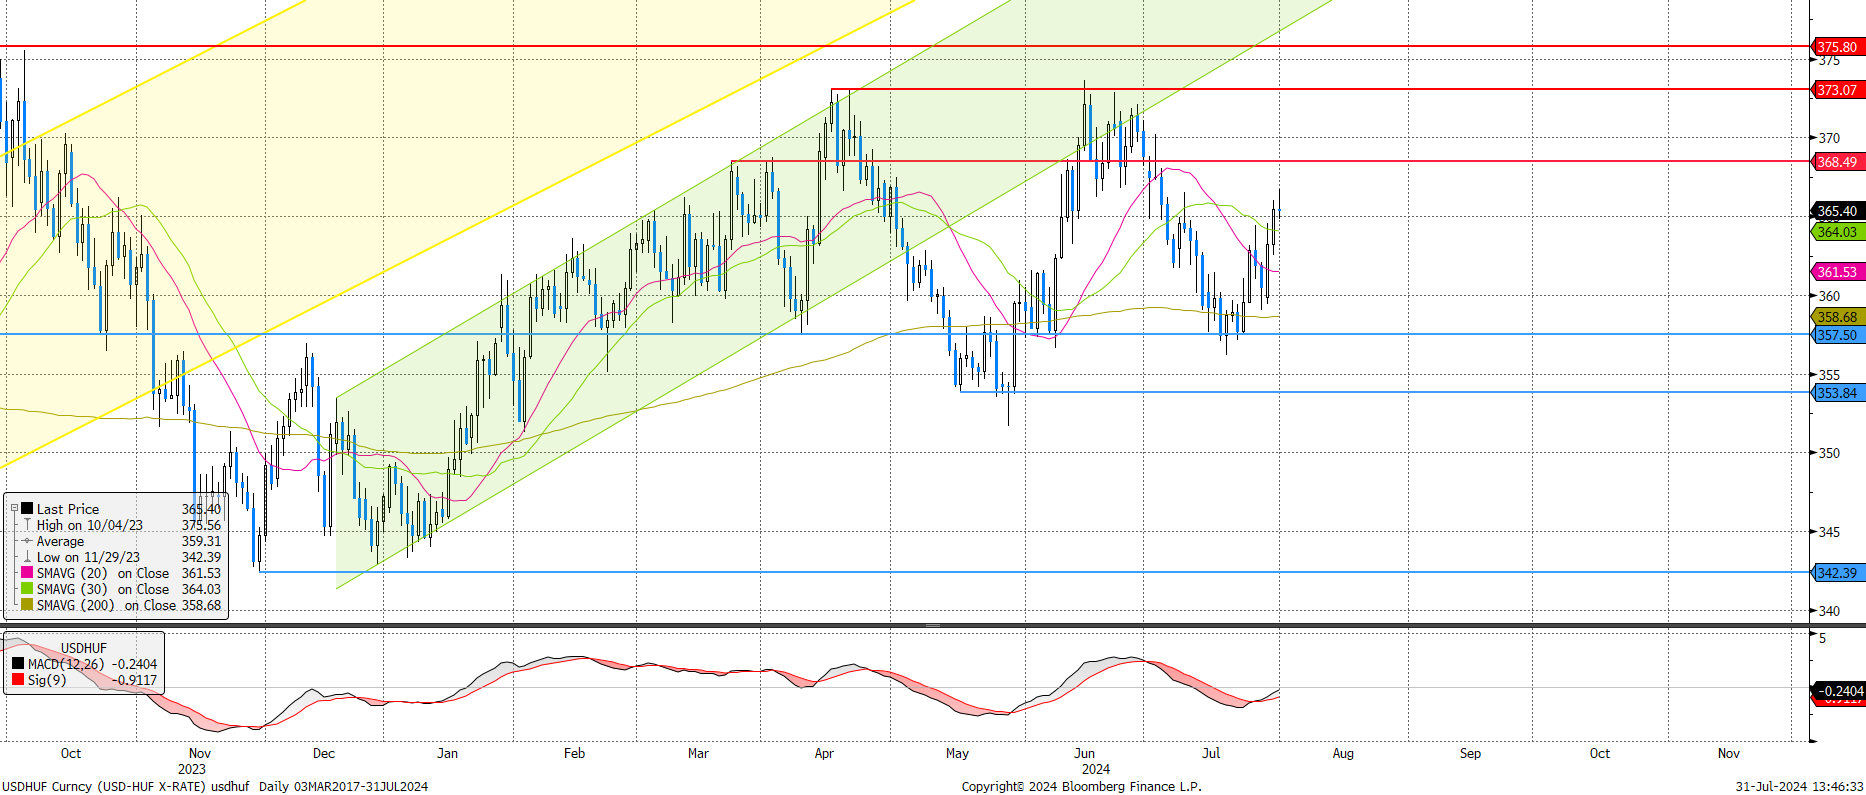Click the magenta SMAVG (20) swatch
Screen dimensions: 1866x795
tap(27, 573)
